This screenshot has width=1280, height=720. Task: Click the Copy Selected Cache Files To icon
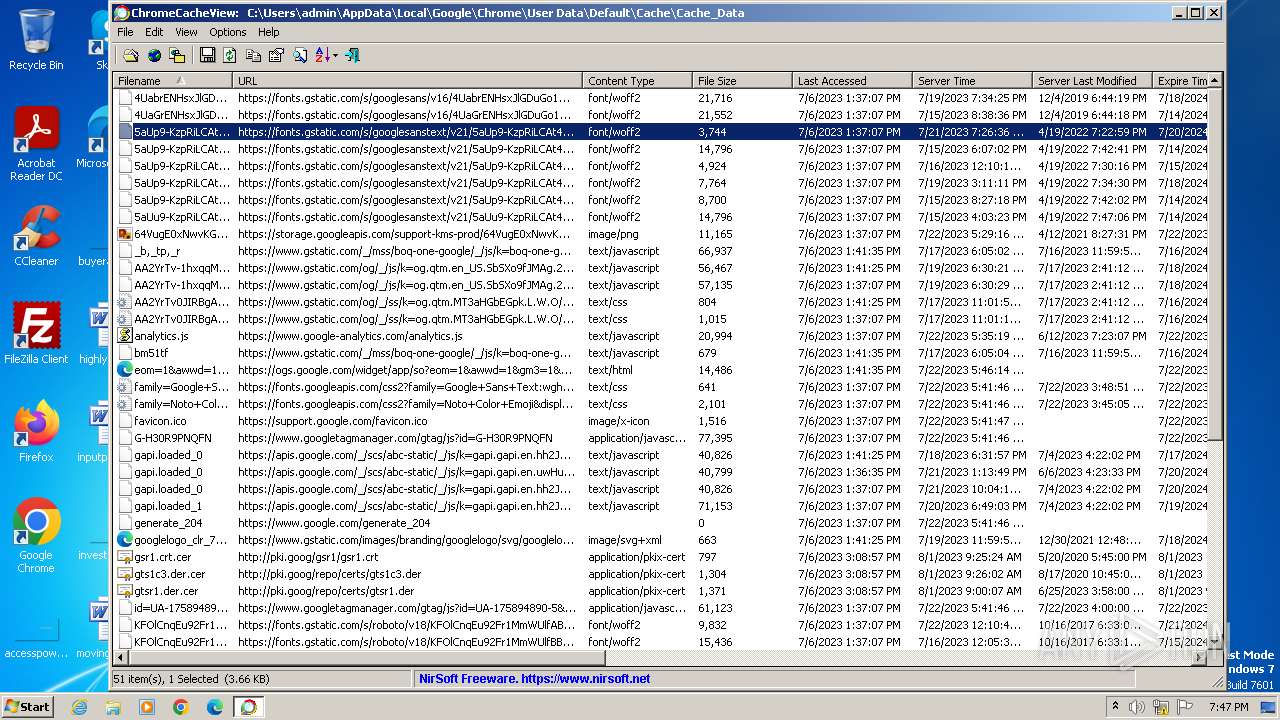click(x=177, y=56)
